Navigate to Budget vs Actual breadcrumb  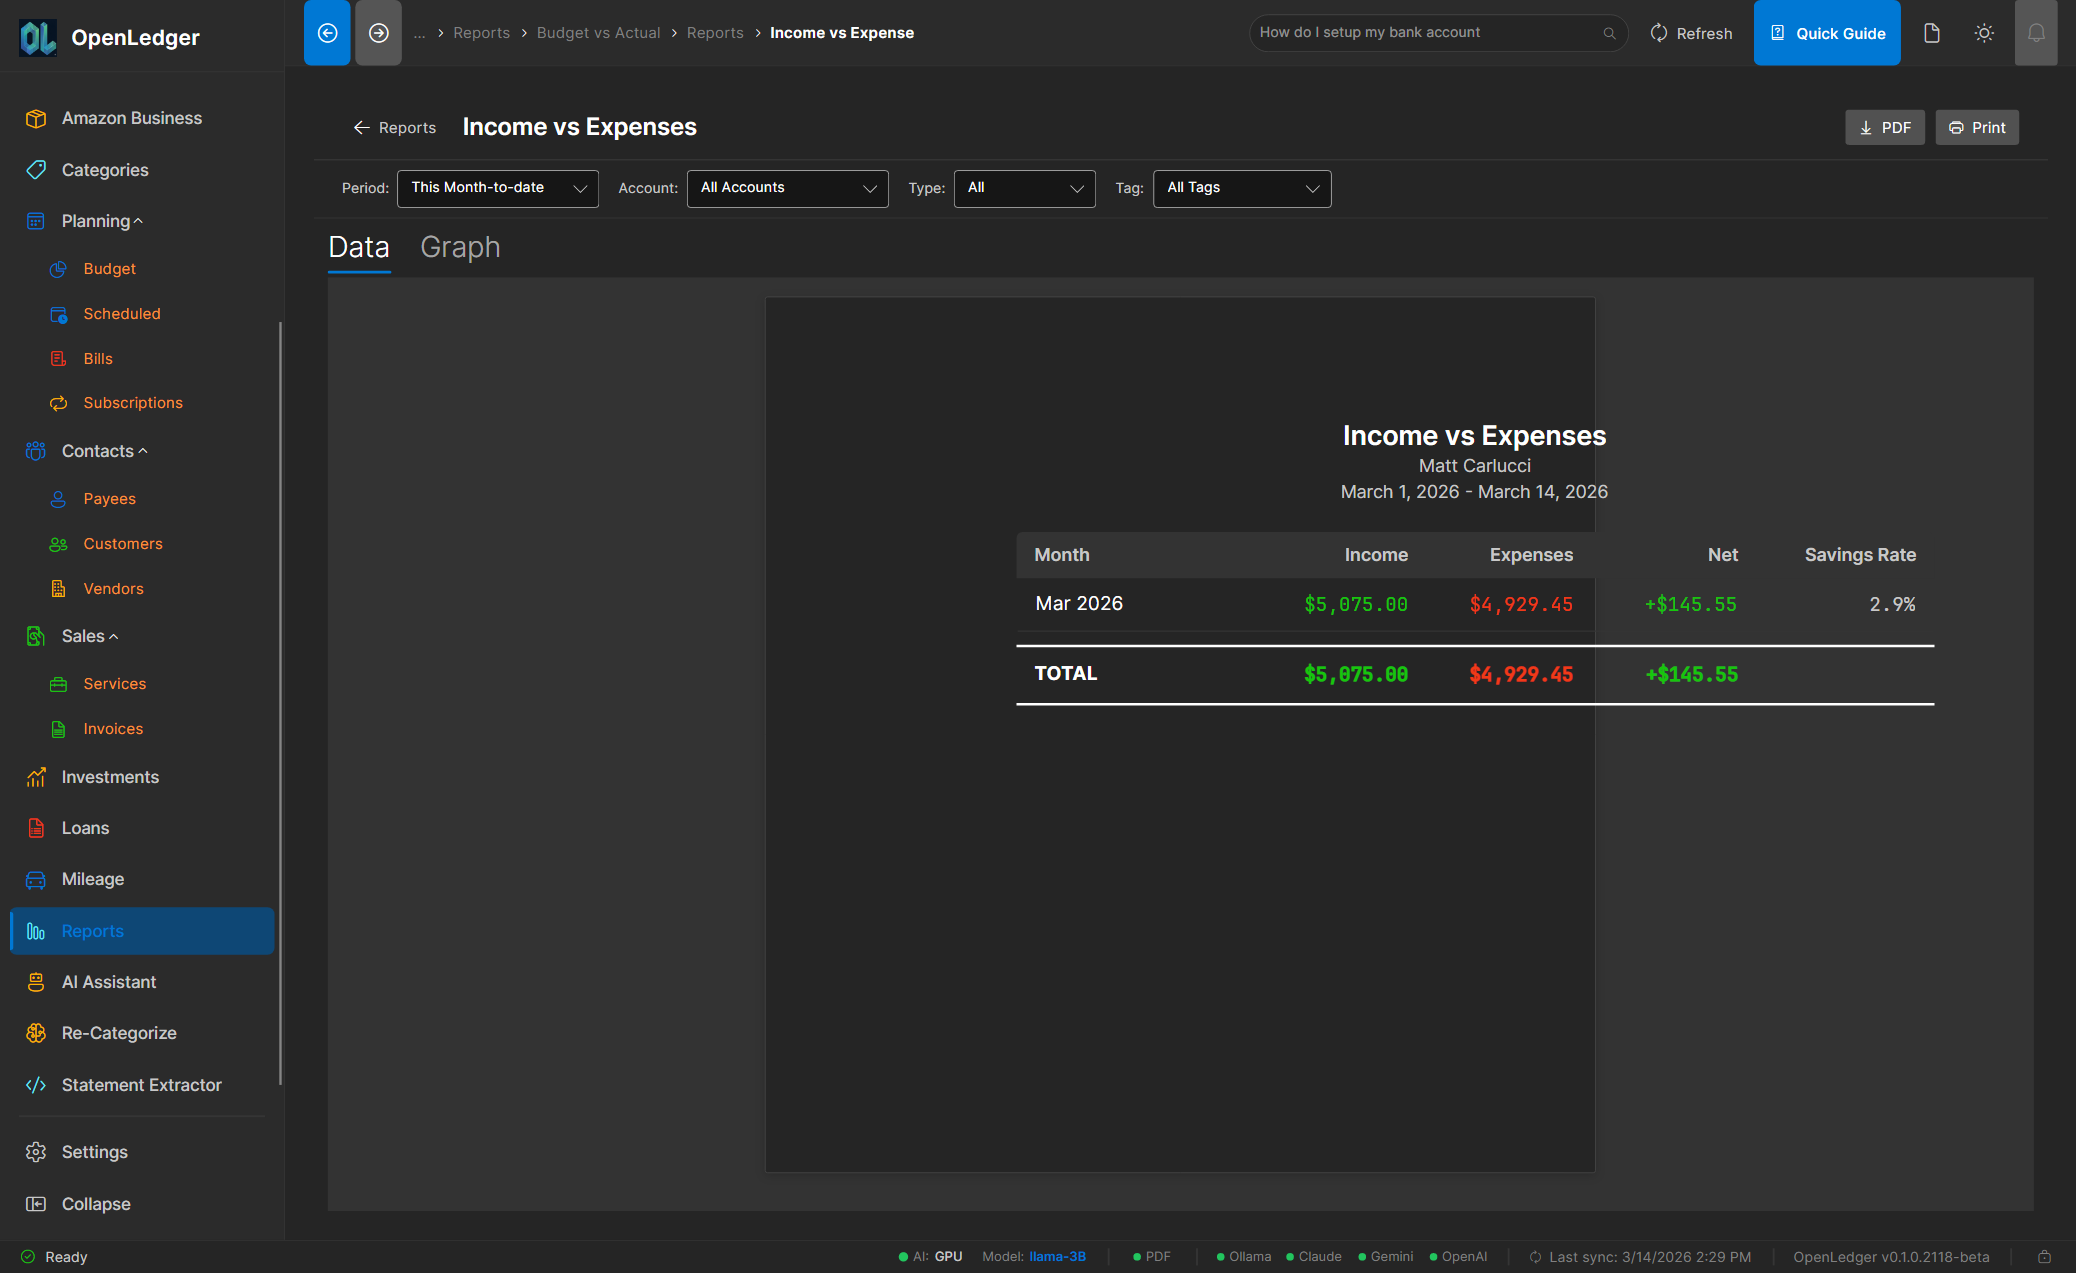tap(598, 32)
